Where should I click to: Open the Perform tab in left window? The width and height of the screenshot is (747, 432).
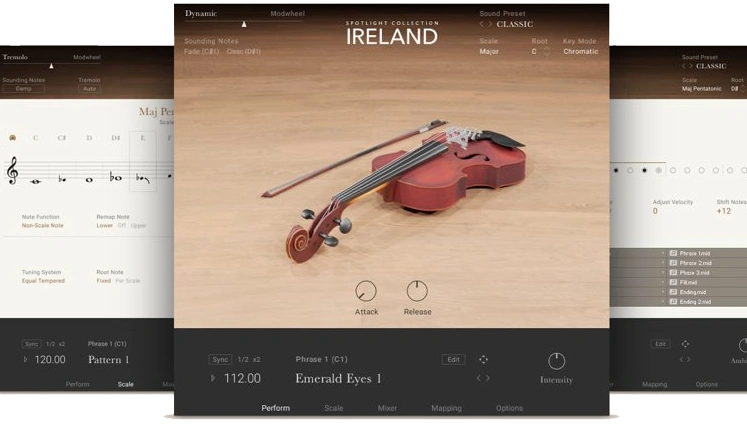[x=77, y=384]
